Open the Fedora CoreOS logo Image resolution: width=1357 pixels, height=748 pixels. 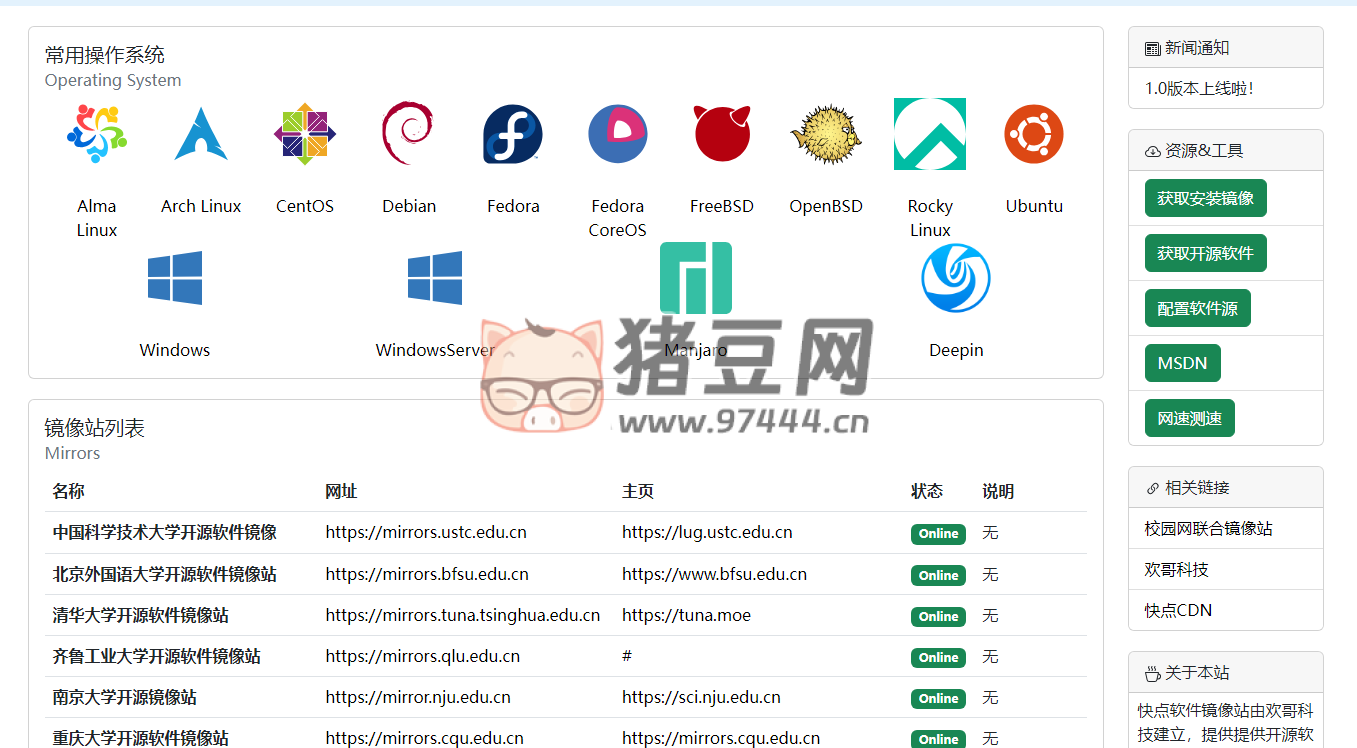[x=618, y=134]
